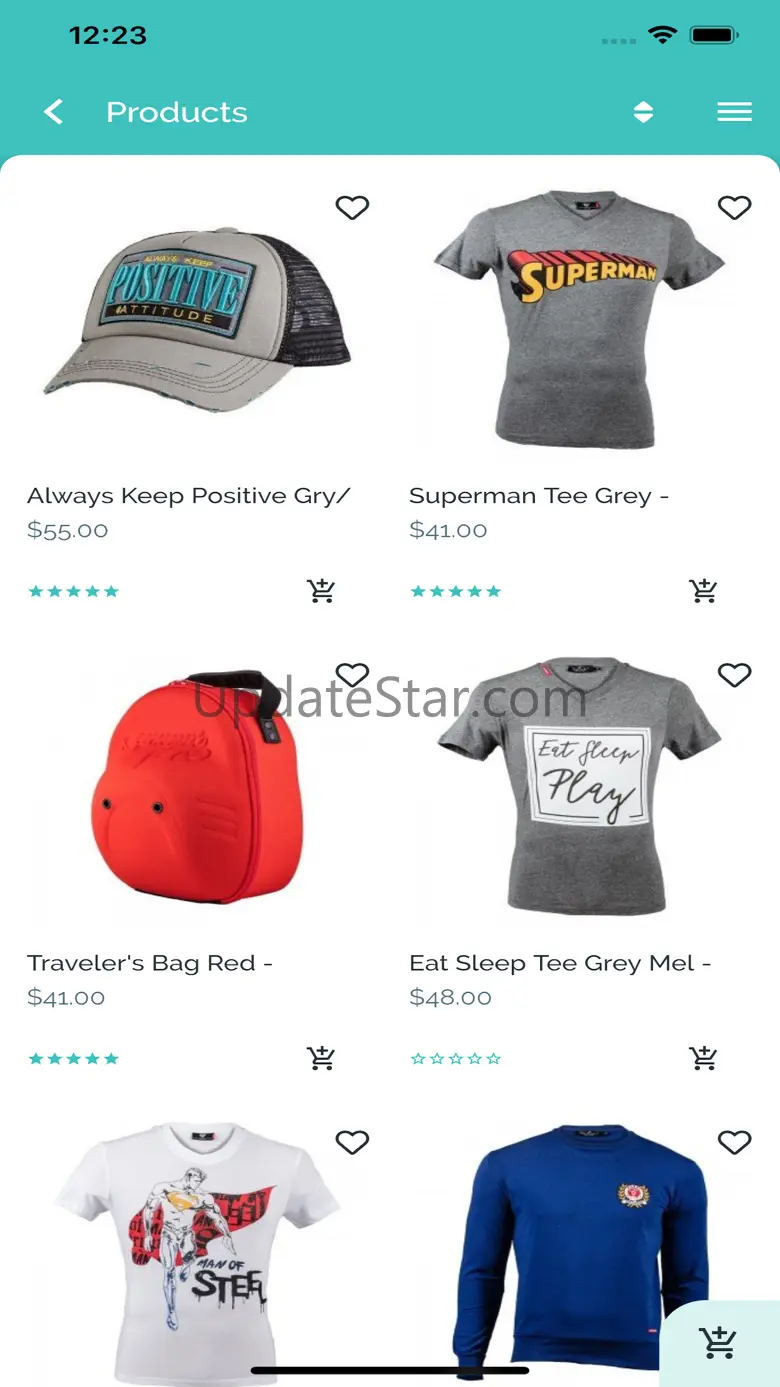This screenshot has width=780, height=1387.
Task: Add Superman Tee Grey to cart
Action: click(x=703, y=591)
